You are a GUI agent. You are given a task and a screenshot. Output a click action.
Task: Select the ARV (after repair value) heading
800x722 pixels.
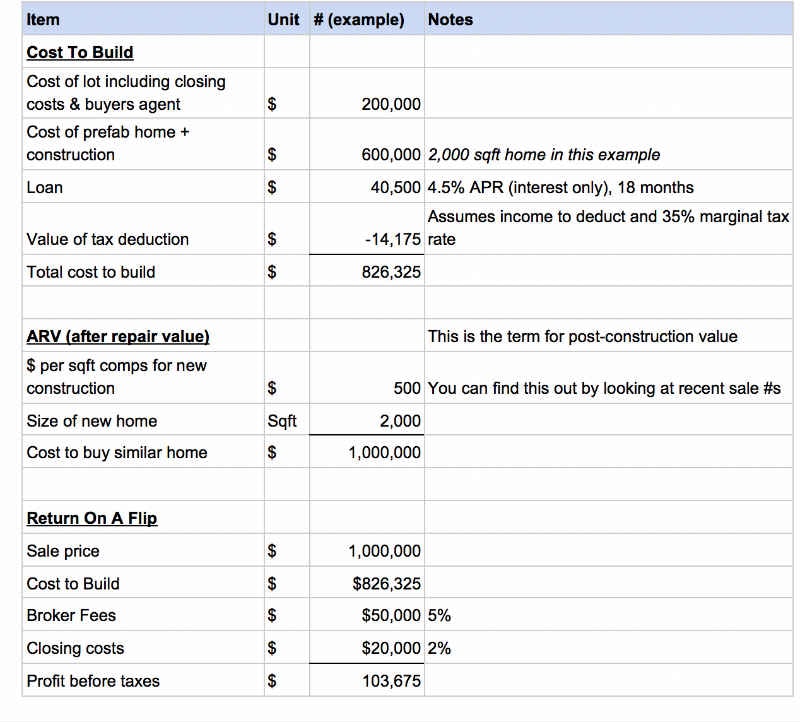[118, 336]
